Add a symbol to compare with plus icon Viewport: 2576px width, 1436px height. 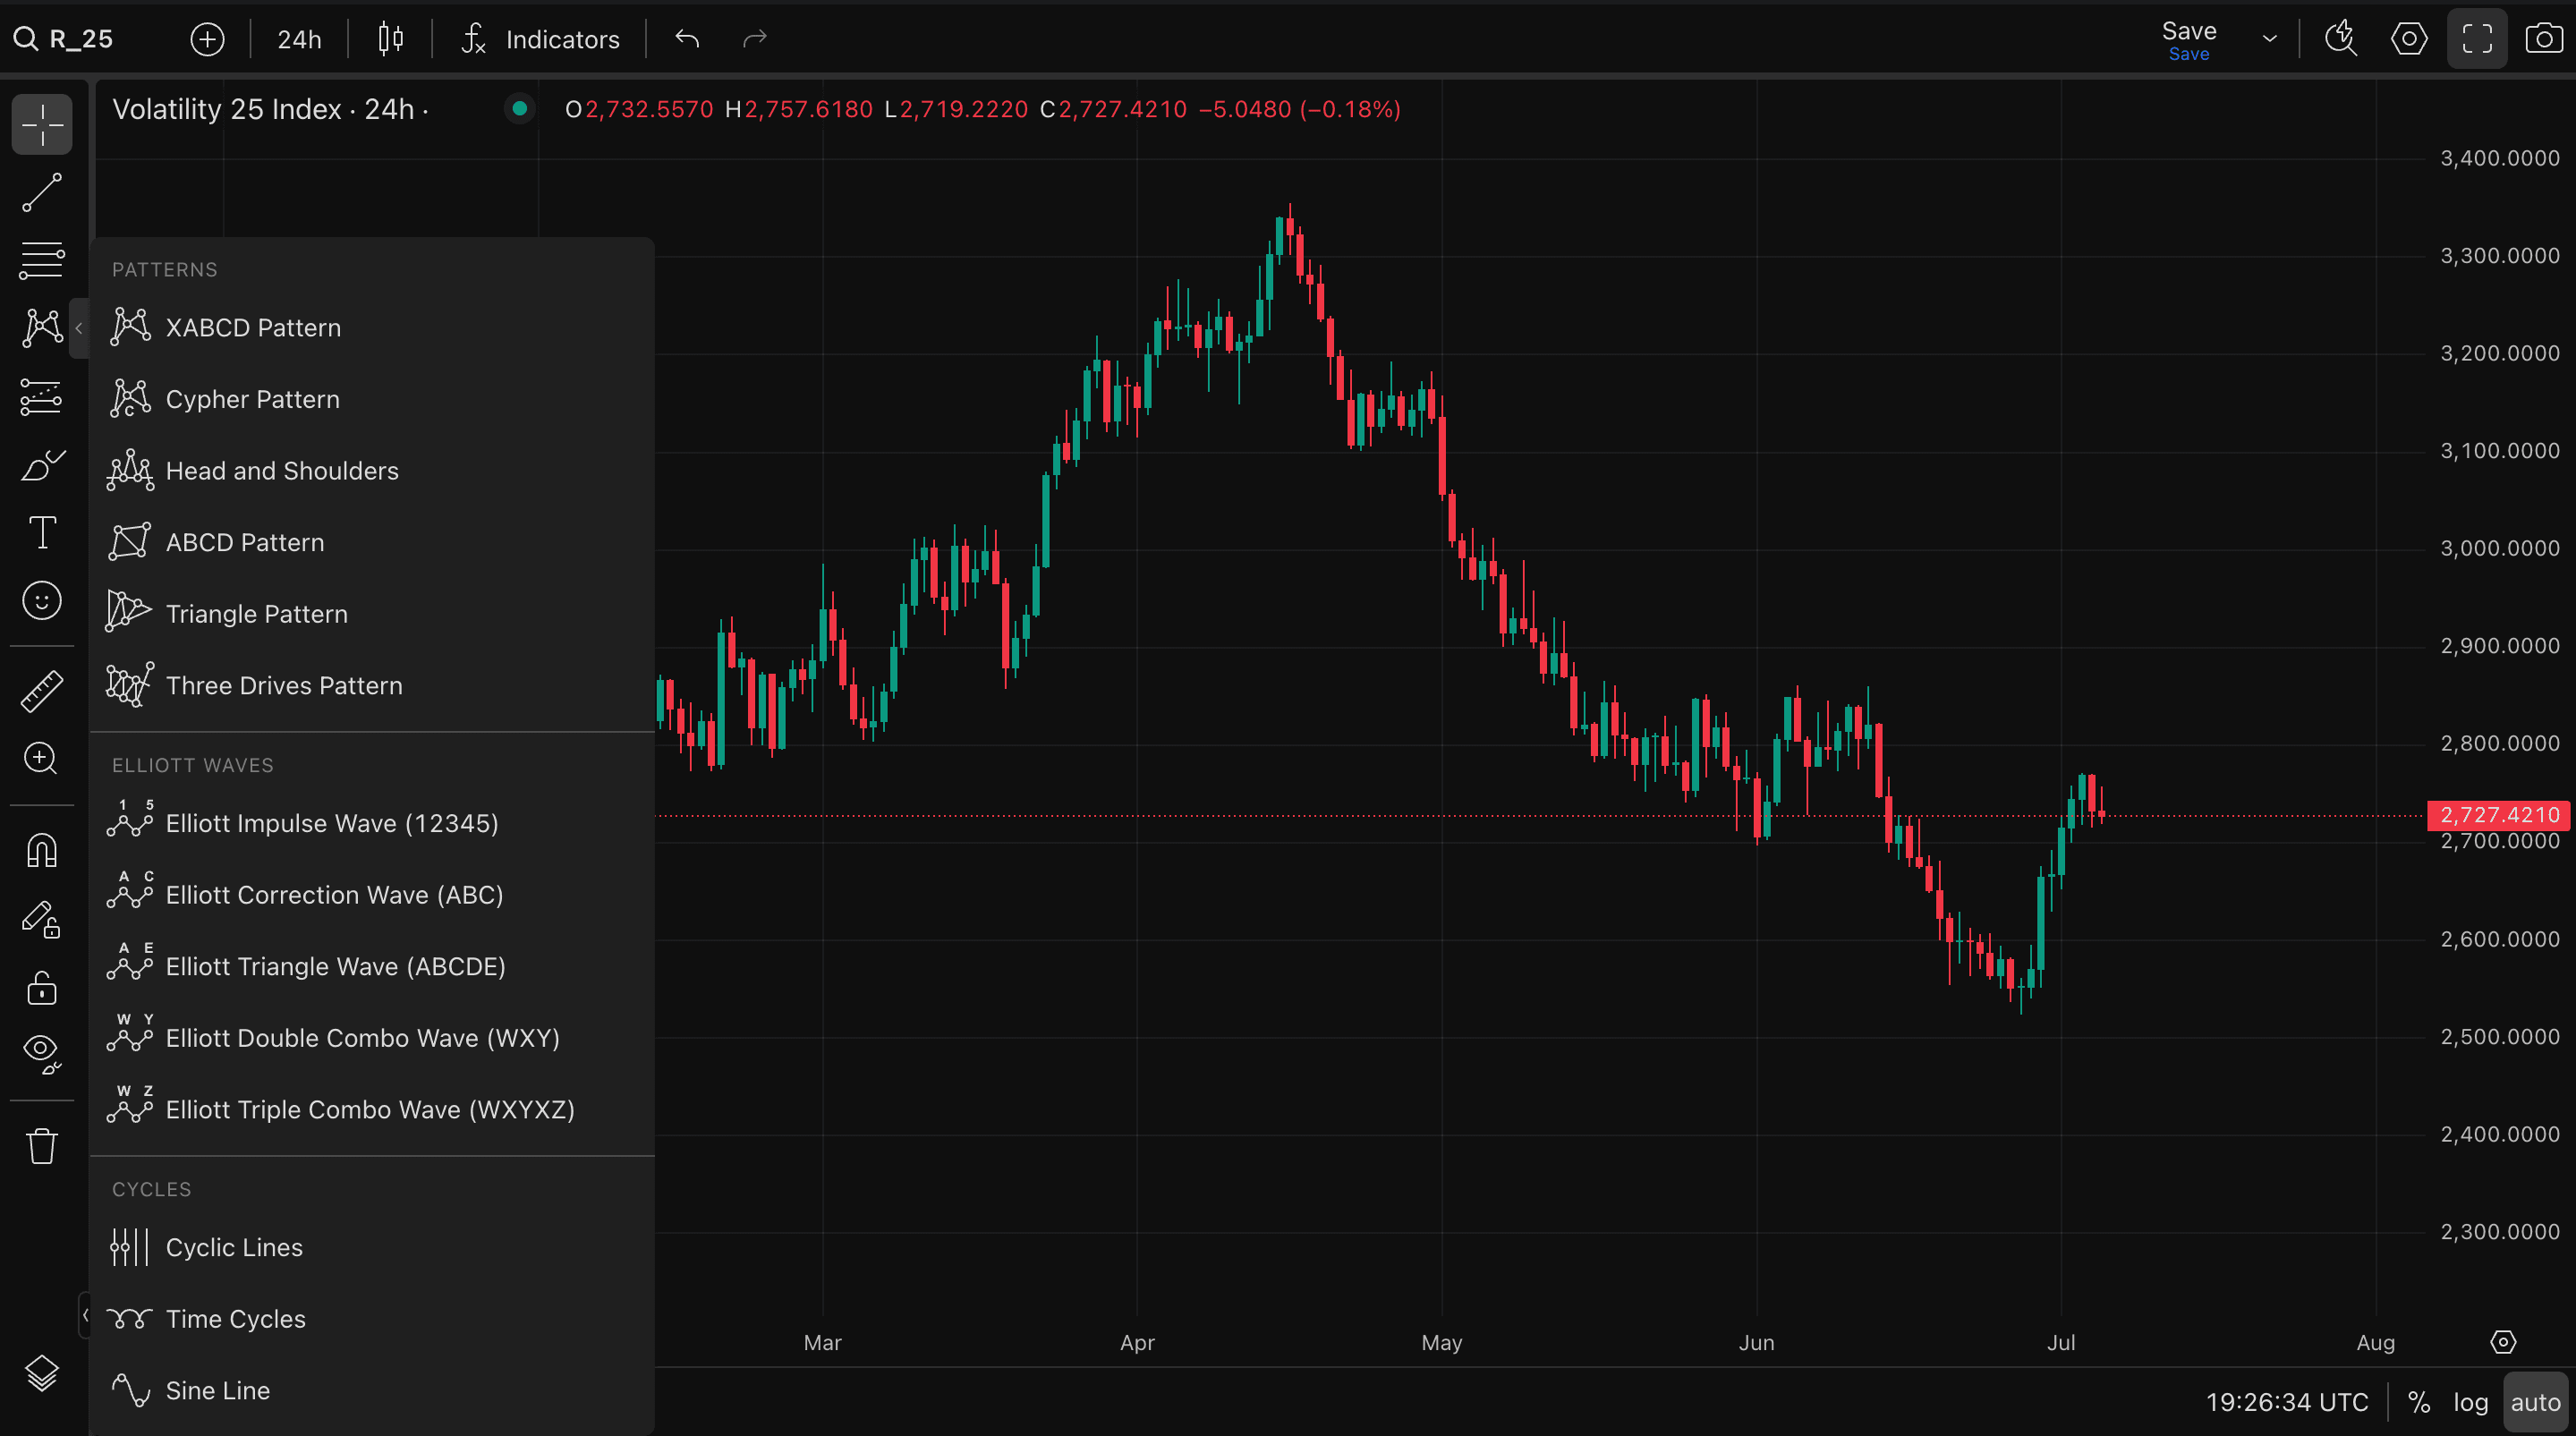pos(207,39)
